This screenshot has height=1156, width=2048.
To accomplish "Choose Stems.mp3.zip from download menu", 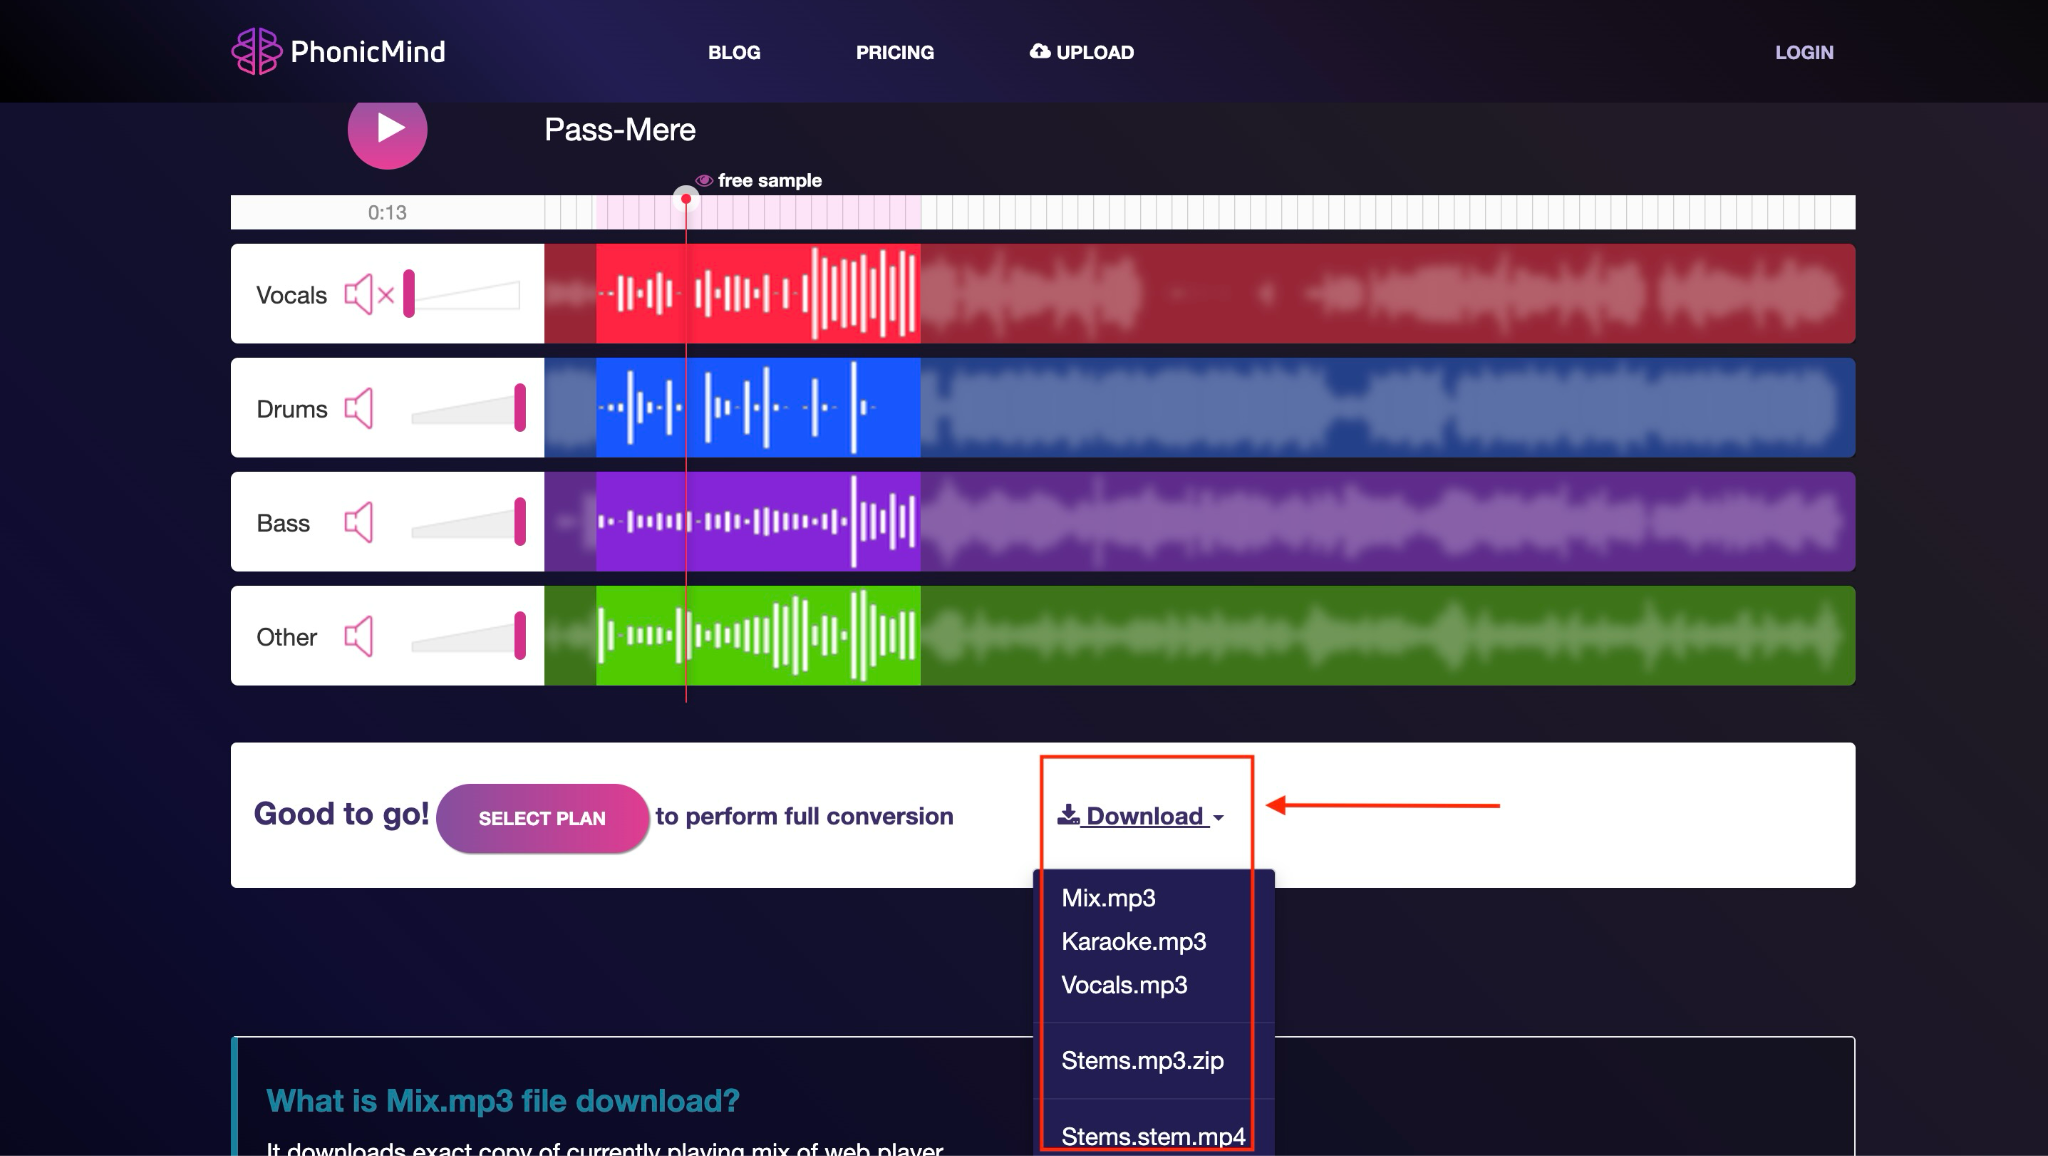I will (1142, 1061).
